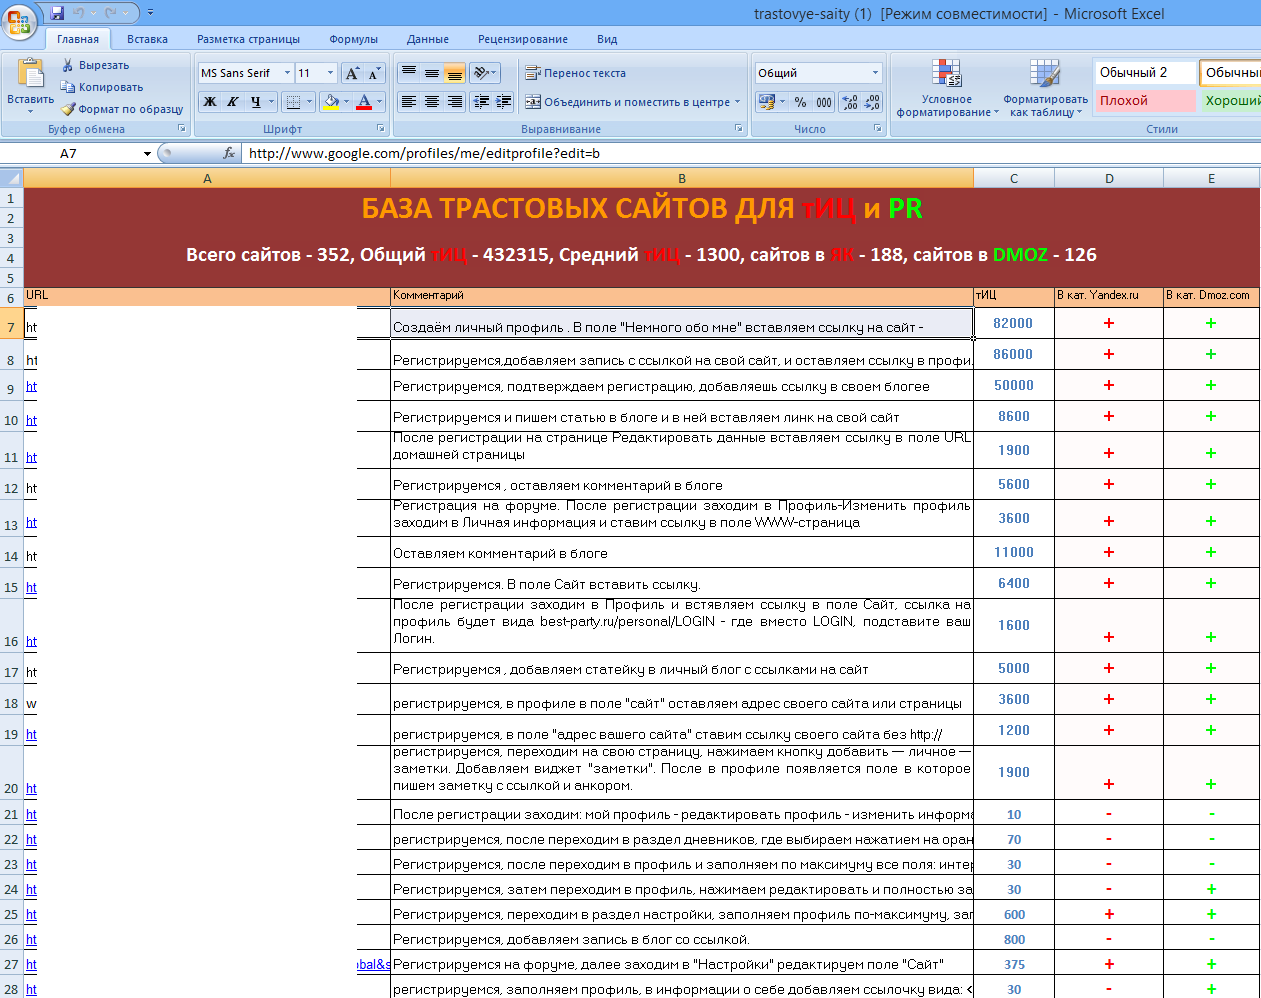
Task: Switch to the Рецензирование tab
Action: 522,39
